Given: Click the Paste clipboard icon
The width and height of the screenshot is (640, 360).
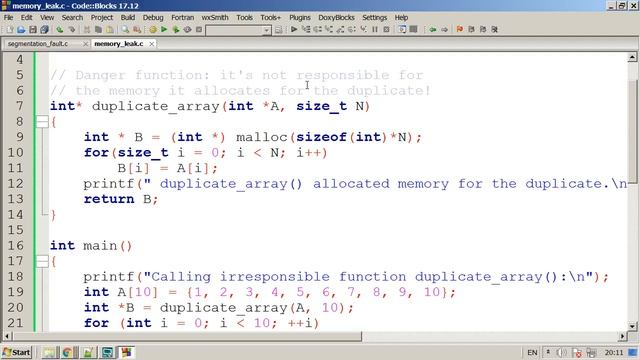Looking at the screenshot, I should [110, 29].
